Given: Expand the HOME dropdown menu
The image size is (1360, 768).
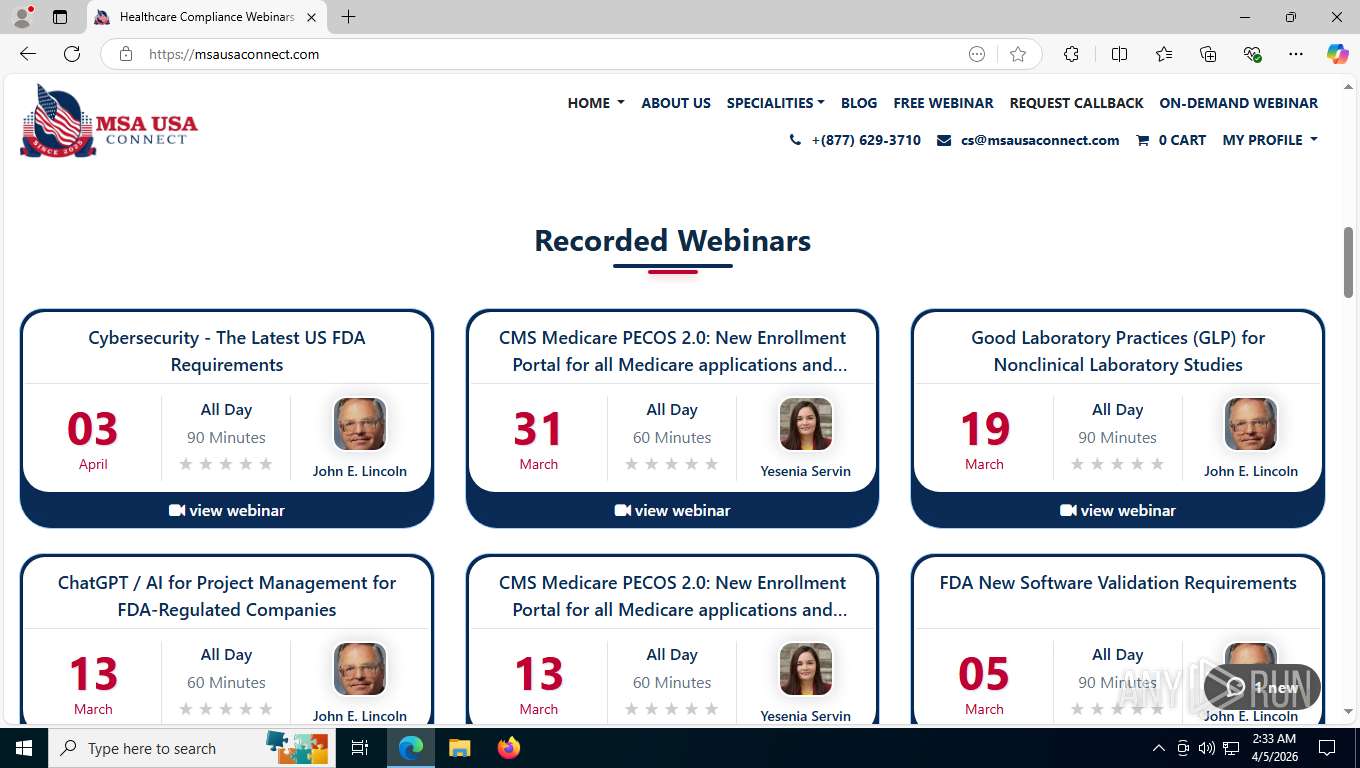Looking at the screenshot, I should [x=596, y=103].
